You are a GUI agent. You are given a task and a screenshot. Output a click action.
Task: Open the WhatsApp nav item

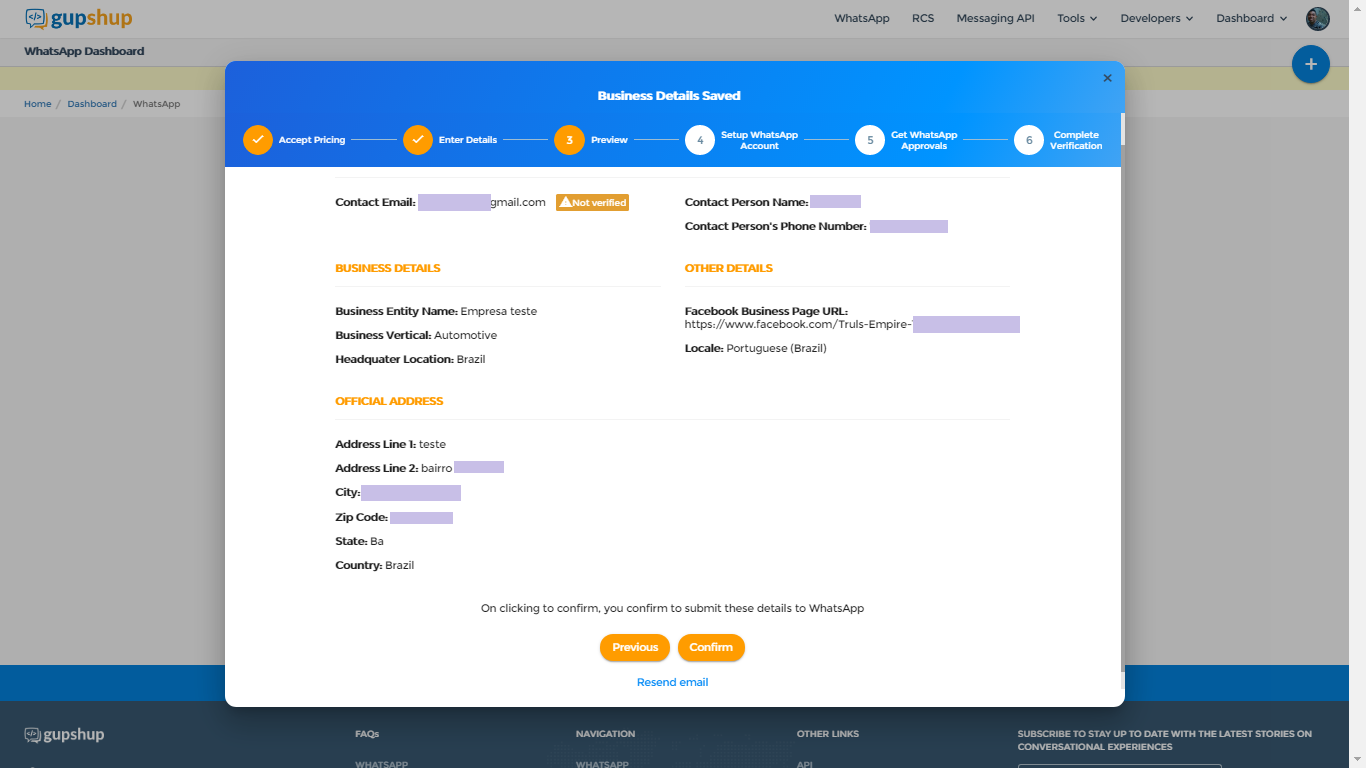[862, 18]
